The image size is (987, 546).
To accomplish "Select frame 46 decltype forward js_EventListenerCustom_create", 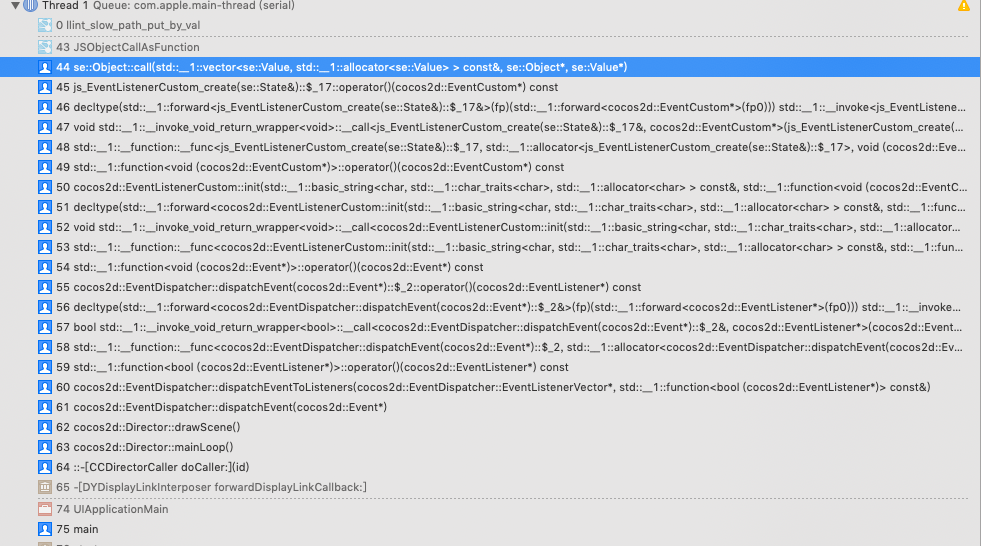I will pos(510,107).
